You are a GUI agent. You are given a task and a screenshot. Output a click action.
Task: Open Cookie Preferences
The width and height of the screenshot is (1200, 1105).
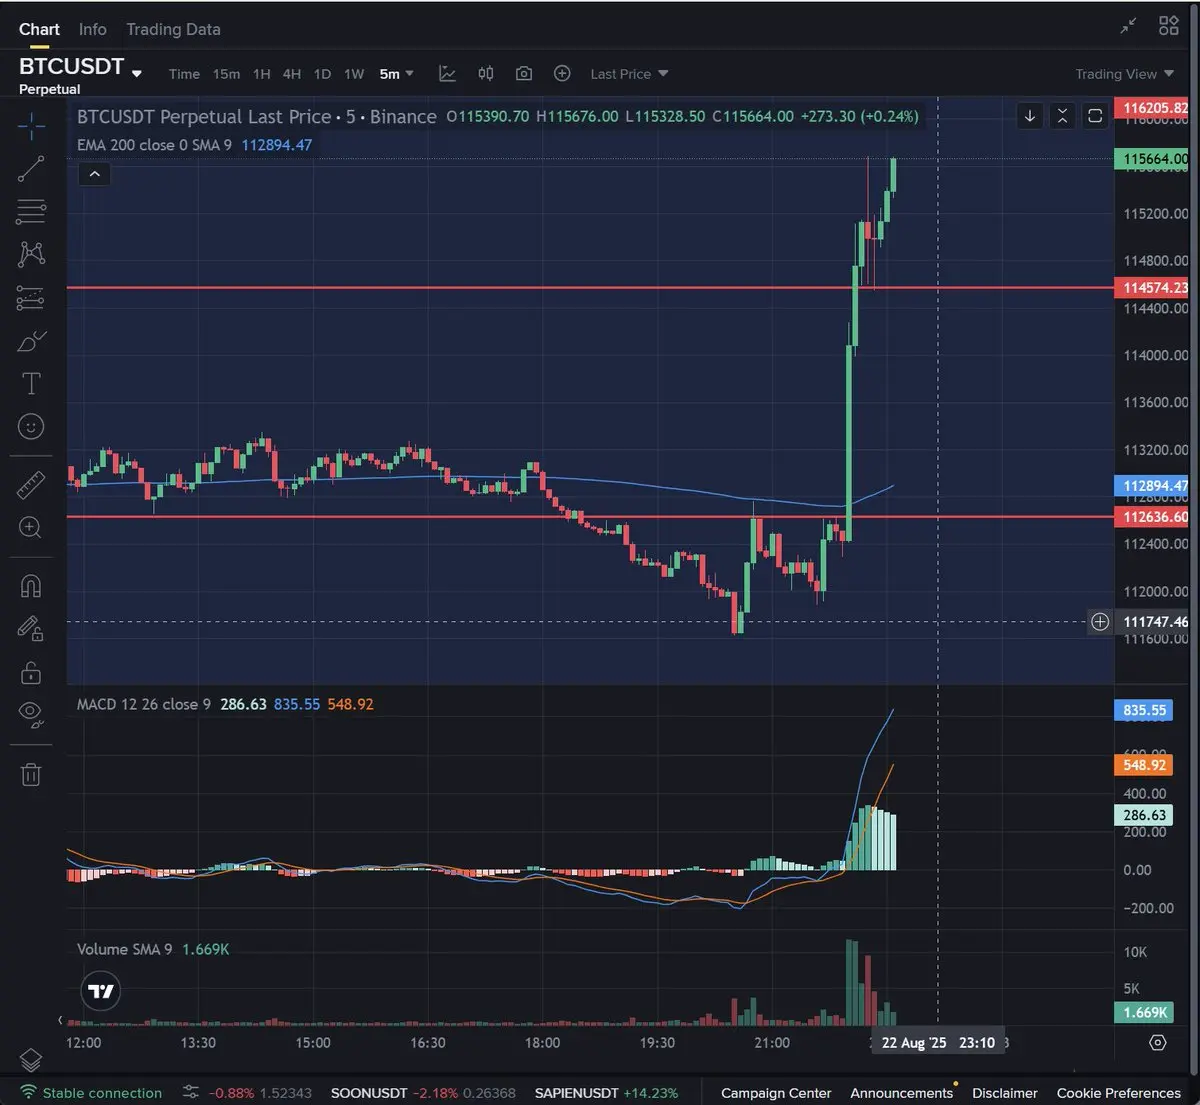pyautogui.click(x=1119, y=1093)
